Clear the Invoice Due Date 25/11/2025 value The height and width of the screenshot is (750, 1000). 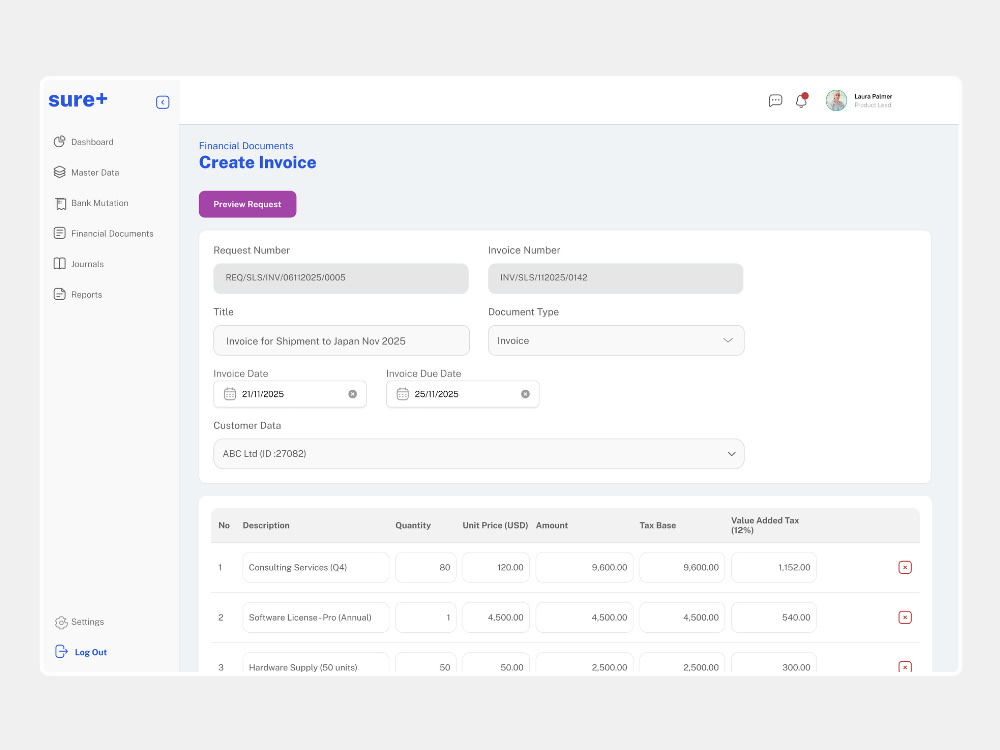[526, 394]
